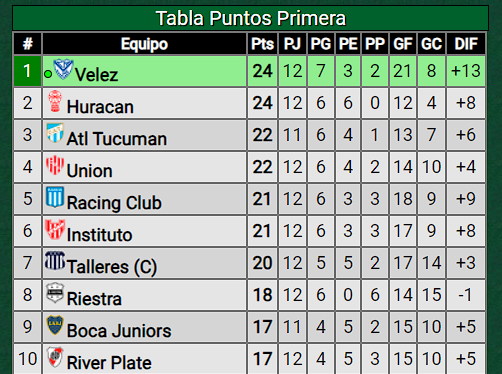The height and width of the screenshot is (374, 502).
Task: Click the GF column header
Action: 403,44
